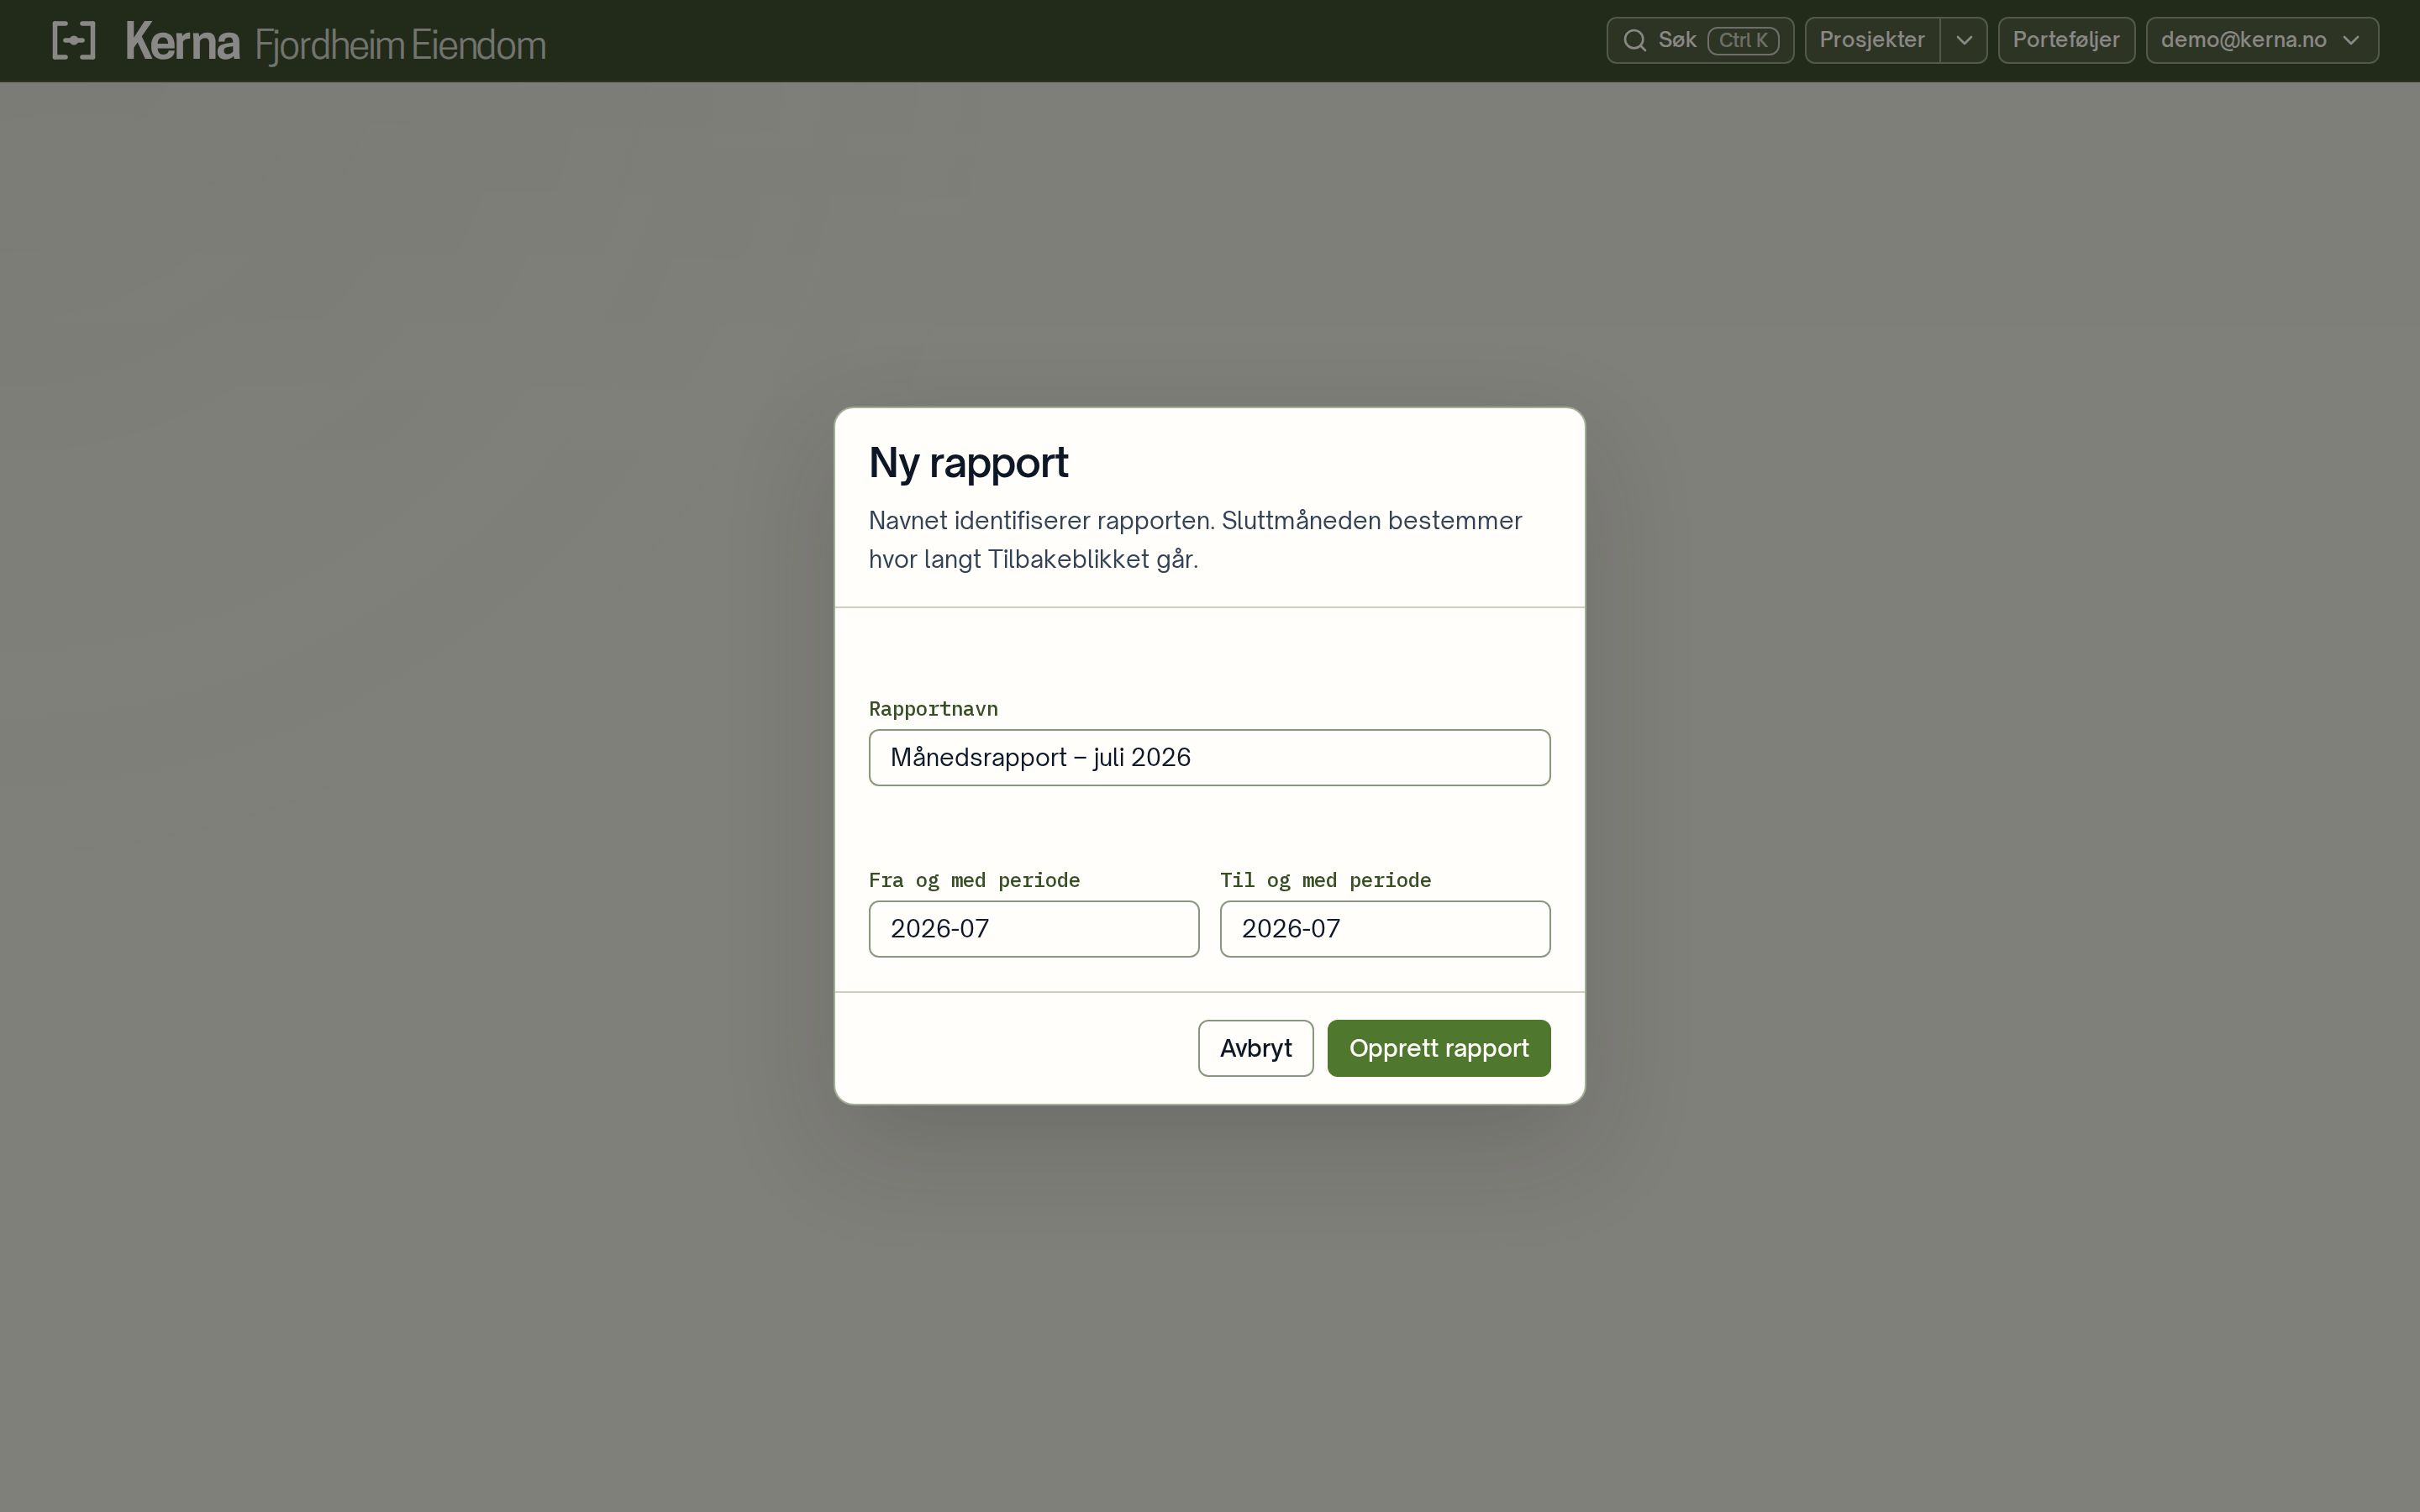Focus the Til og med periode field
The height and width of the screenshot is (1512, 2420).
1385,928
